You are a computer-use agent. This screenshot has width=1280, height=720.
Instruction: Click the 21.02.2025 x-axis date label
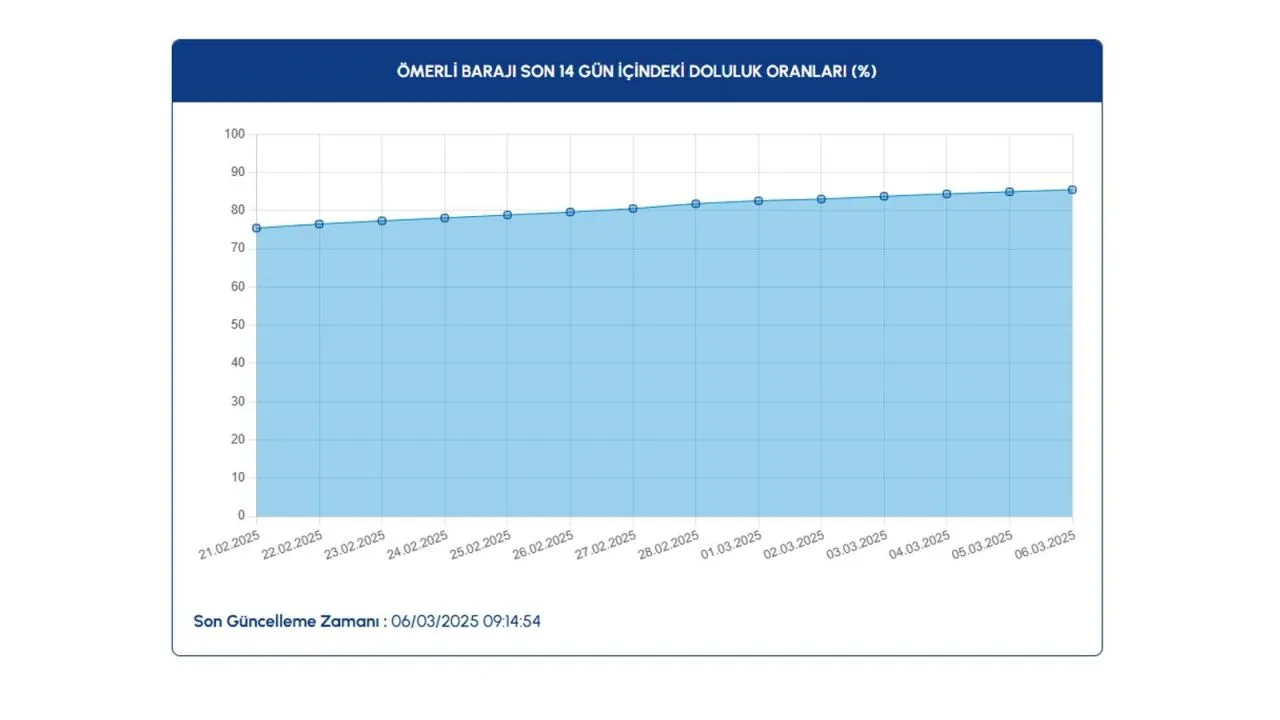coord(230,545)
